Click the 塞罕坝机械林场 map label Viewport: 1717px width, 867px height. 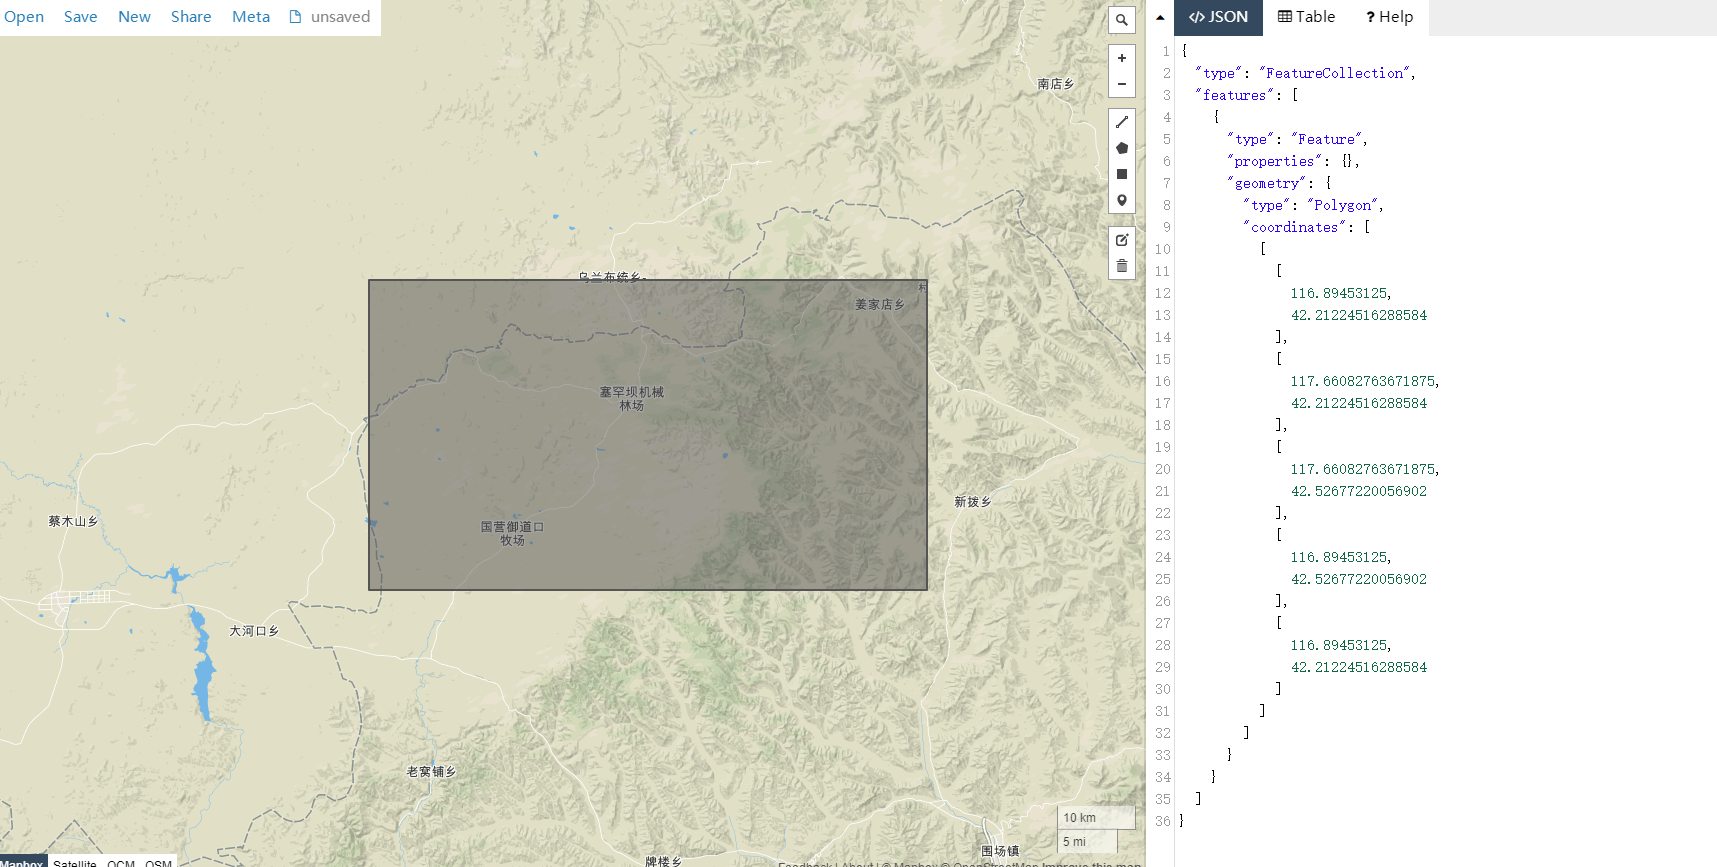point(632,398)
